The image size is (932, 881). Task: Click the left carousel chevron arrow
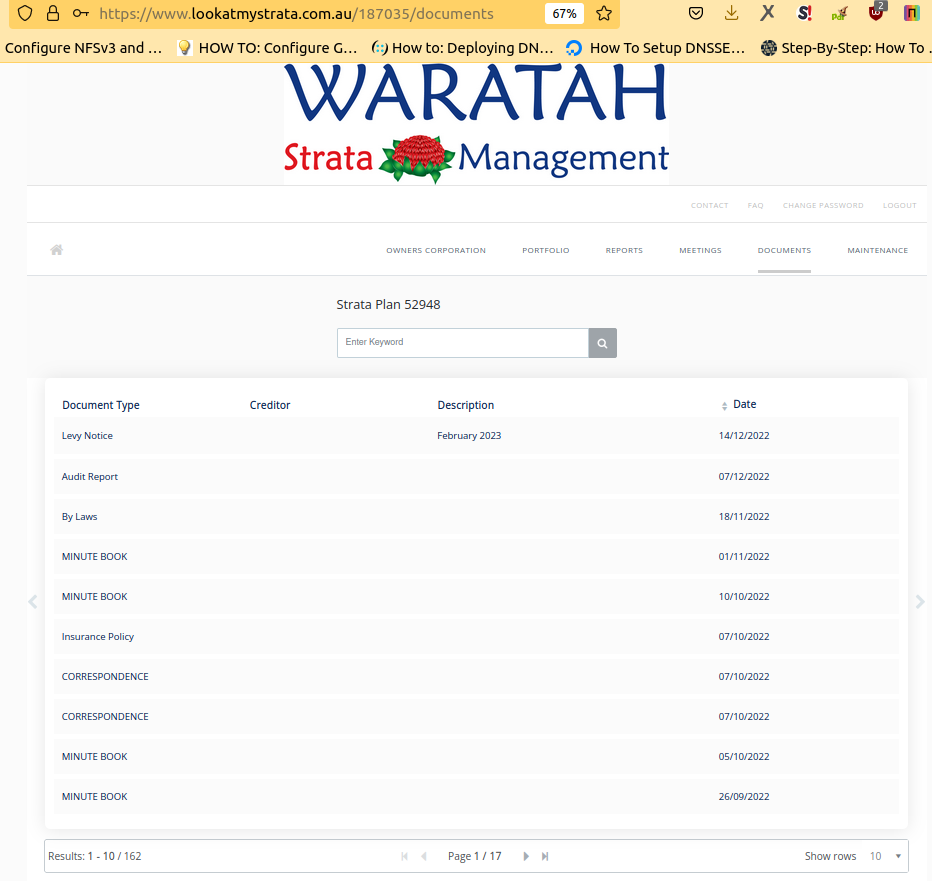pos(33,602)
